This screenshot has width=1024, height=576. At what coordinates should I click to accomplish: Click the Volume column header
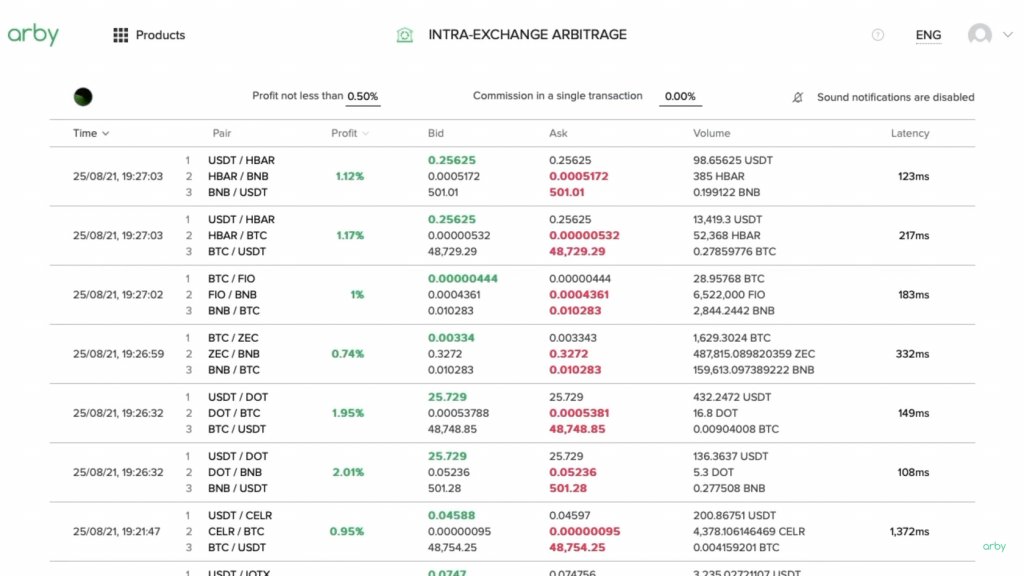pyautogui.click(x=711, y=133)
